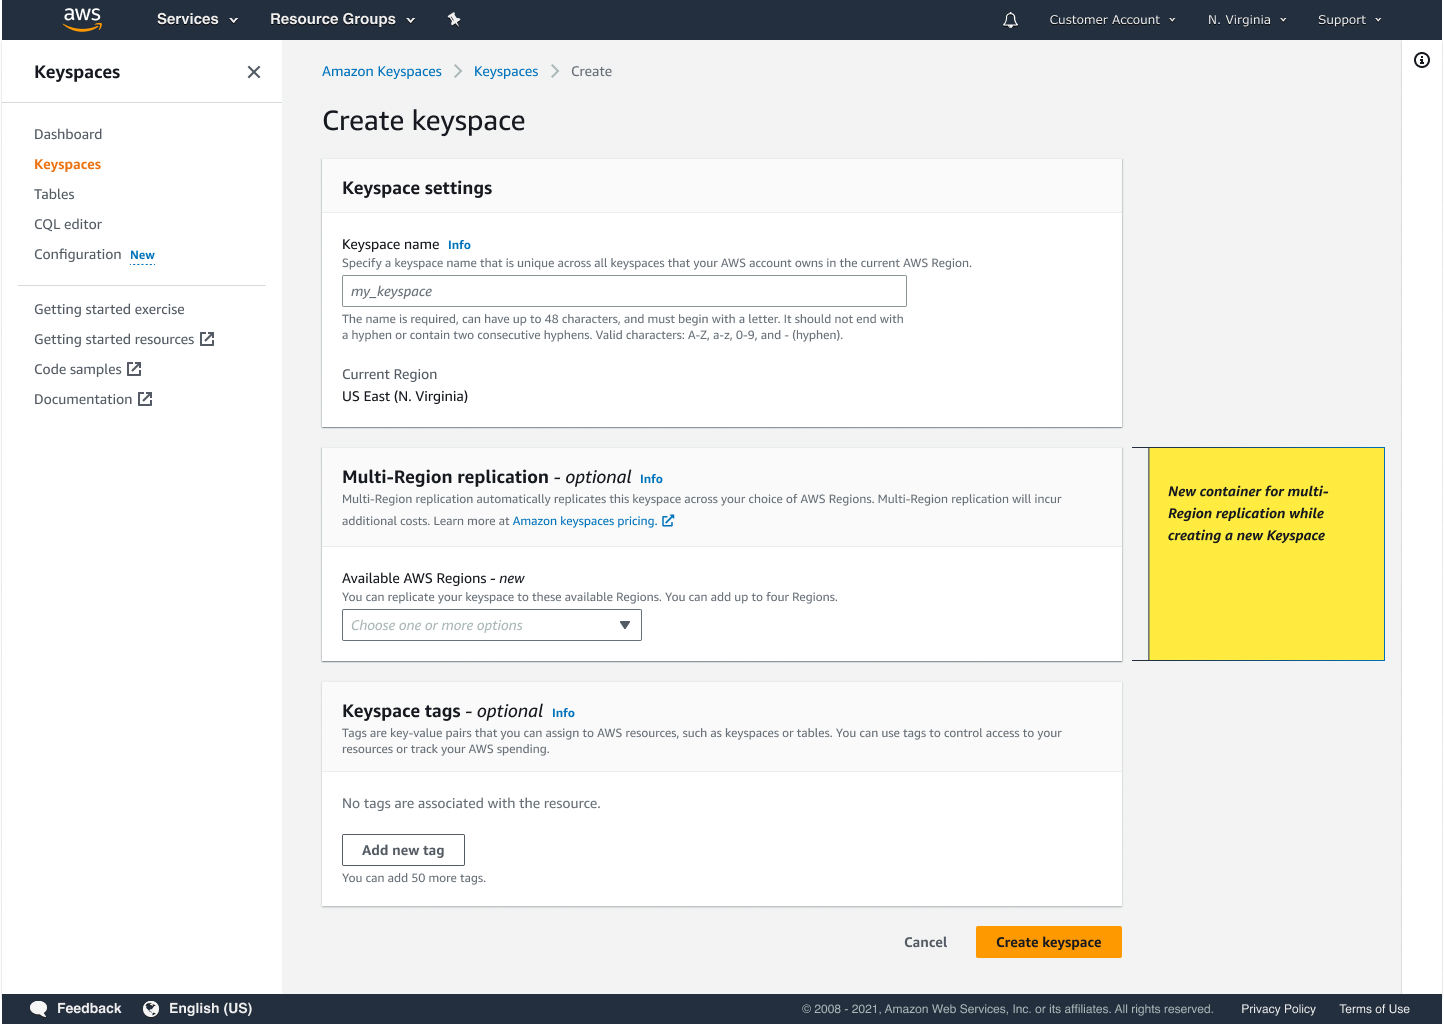This screenshot has height=1024, width=1444.
Task: Click the external link icon beside Code samples
Action: pyautogui.click(x=134, y=368)
